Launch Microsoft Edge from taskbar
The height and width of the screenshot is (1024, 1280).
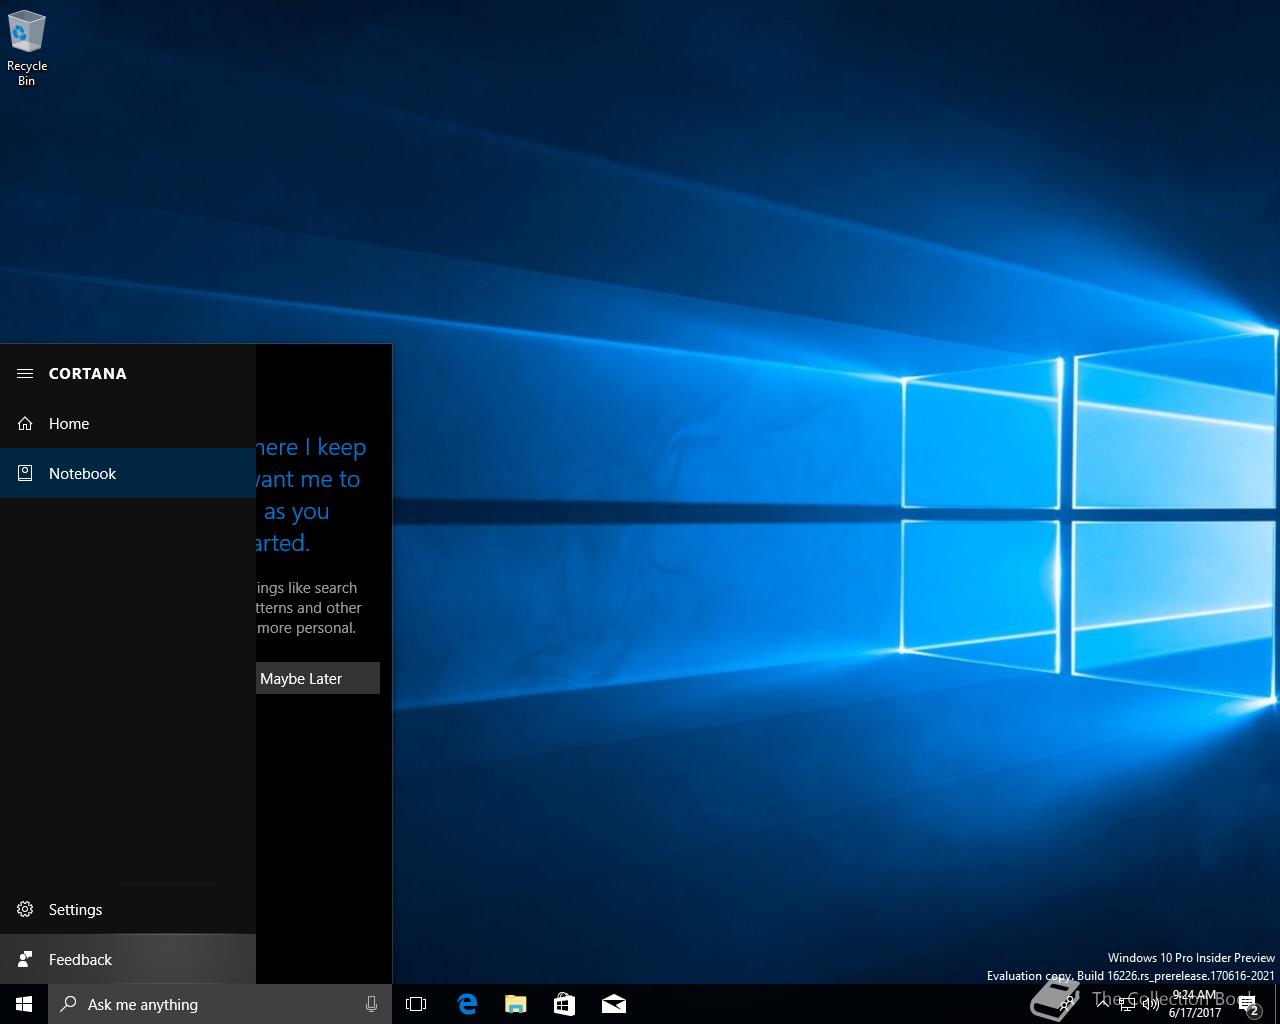[x=466, y=1004]
